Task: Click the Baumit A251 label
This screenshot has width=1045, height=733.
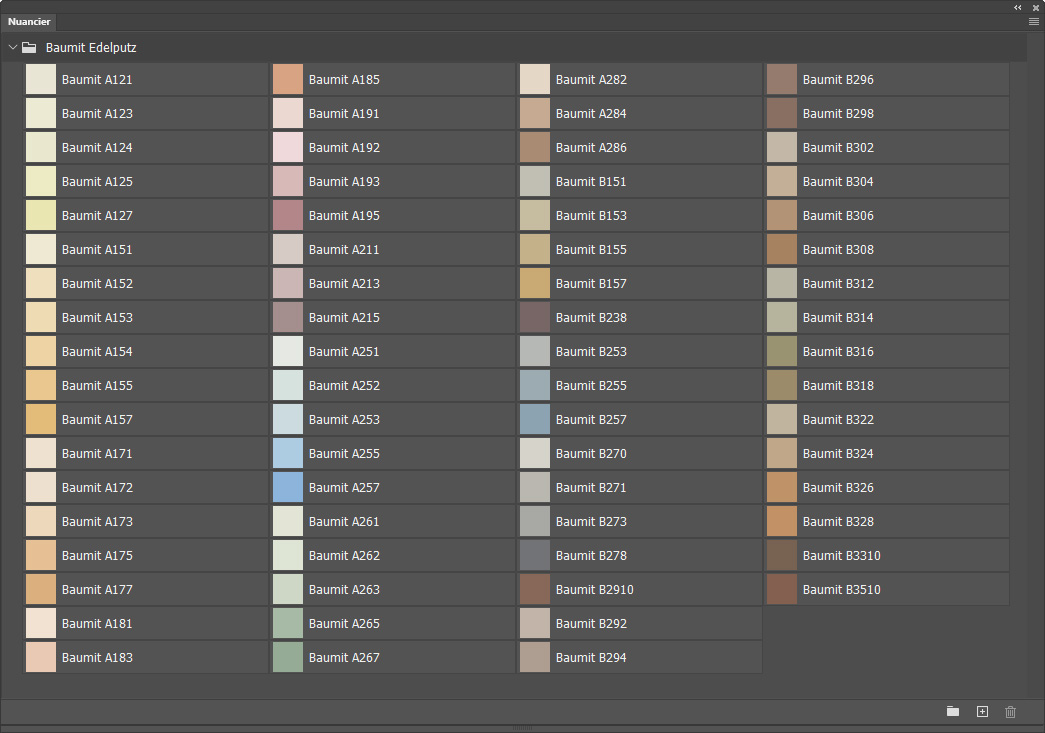Action: [344, 351]
